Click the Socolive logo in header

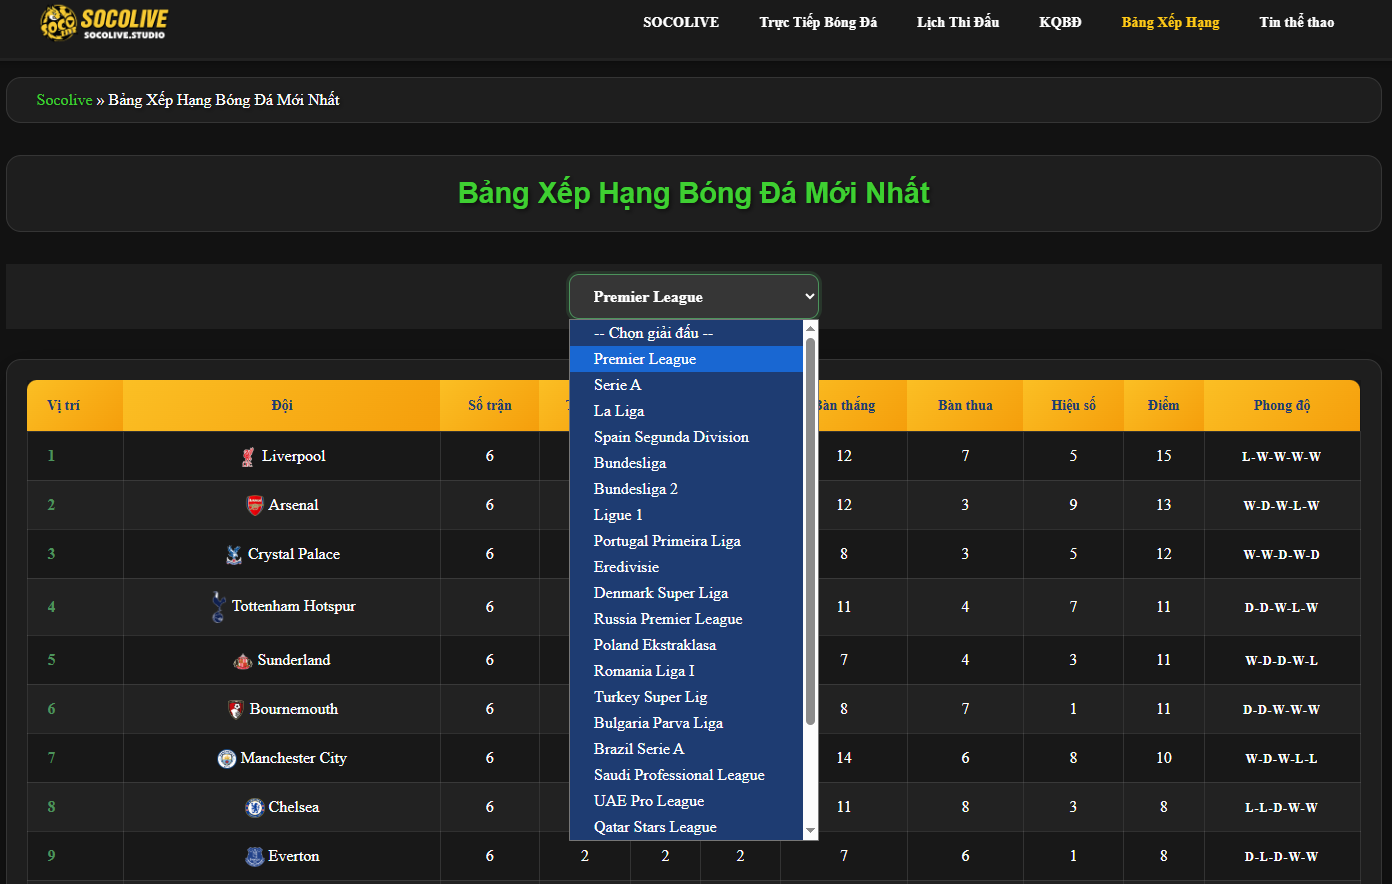[103, 22]
